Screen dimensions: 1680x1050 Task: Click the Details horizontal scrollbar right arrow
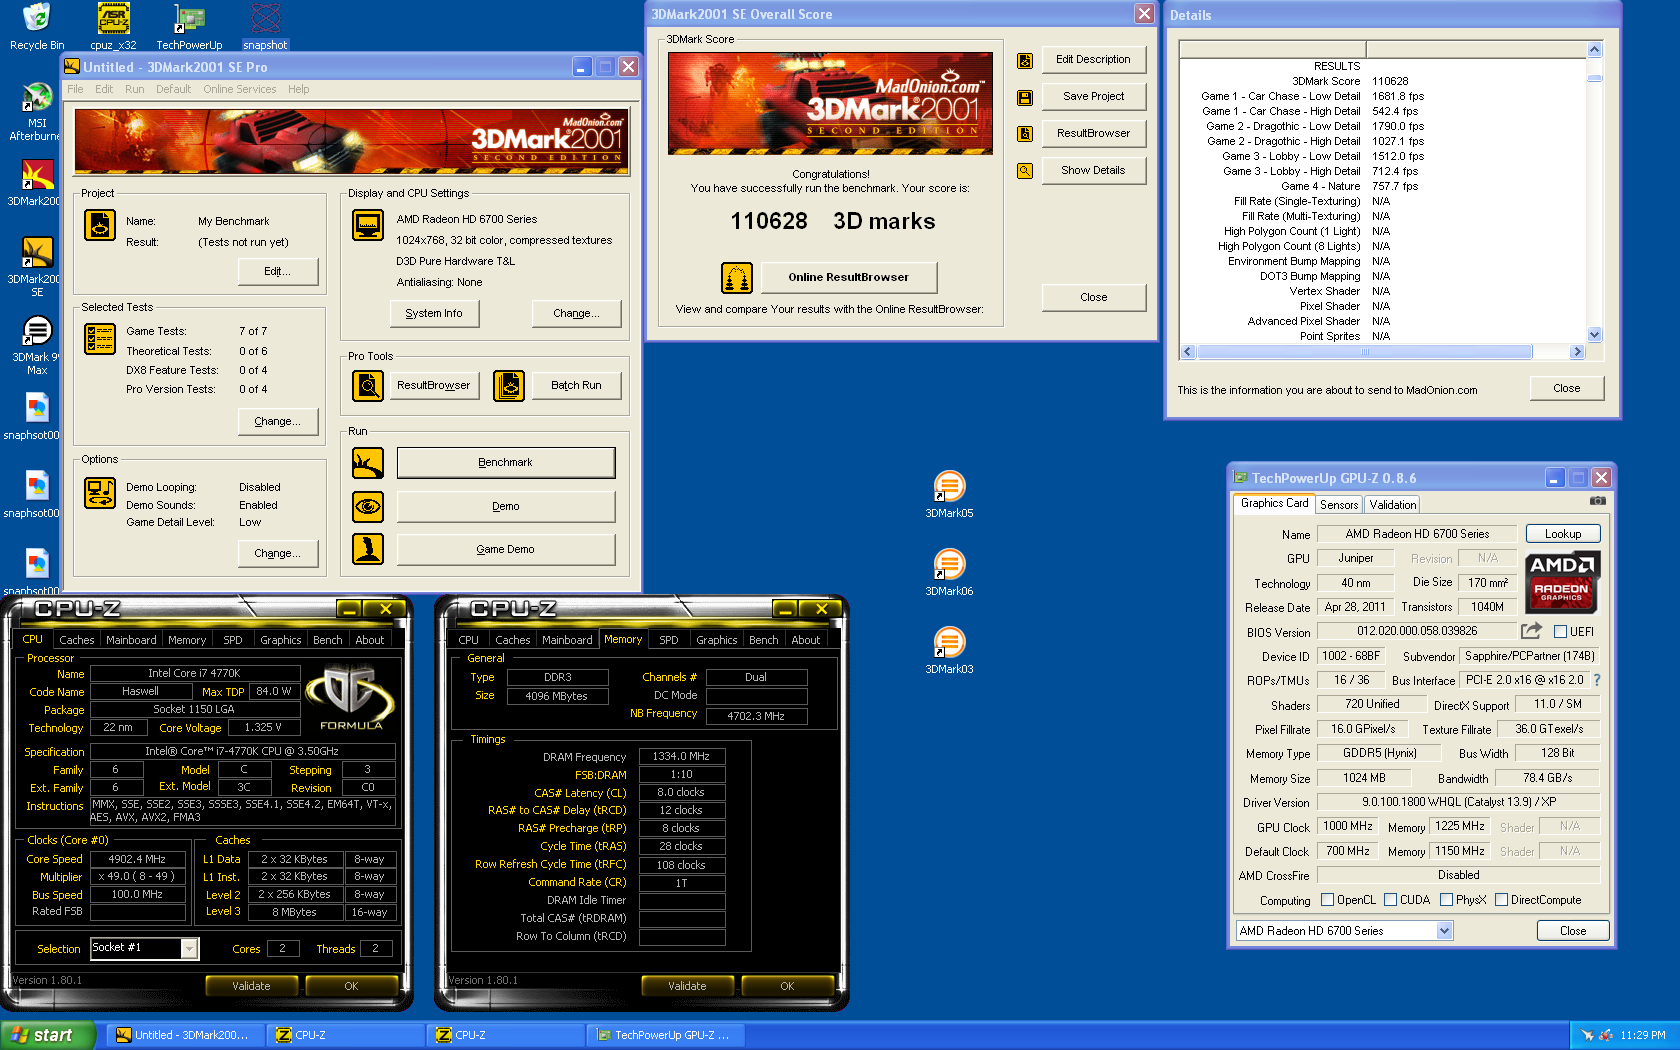(1577, 352)
